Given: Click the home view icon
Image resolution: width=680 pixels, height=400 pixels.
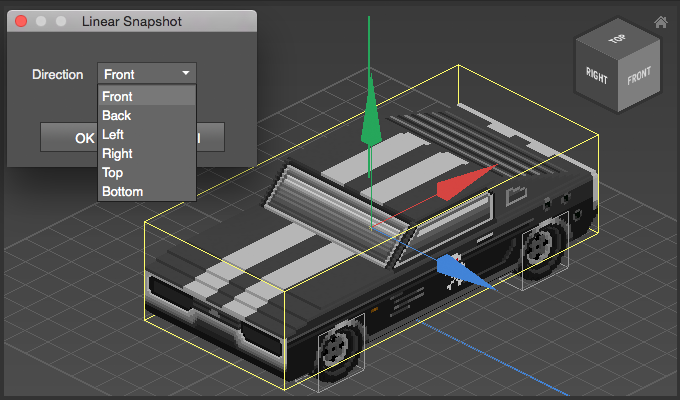Looking at the screenshot, I should (x=660, y=22).
